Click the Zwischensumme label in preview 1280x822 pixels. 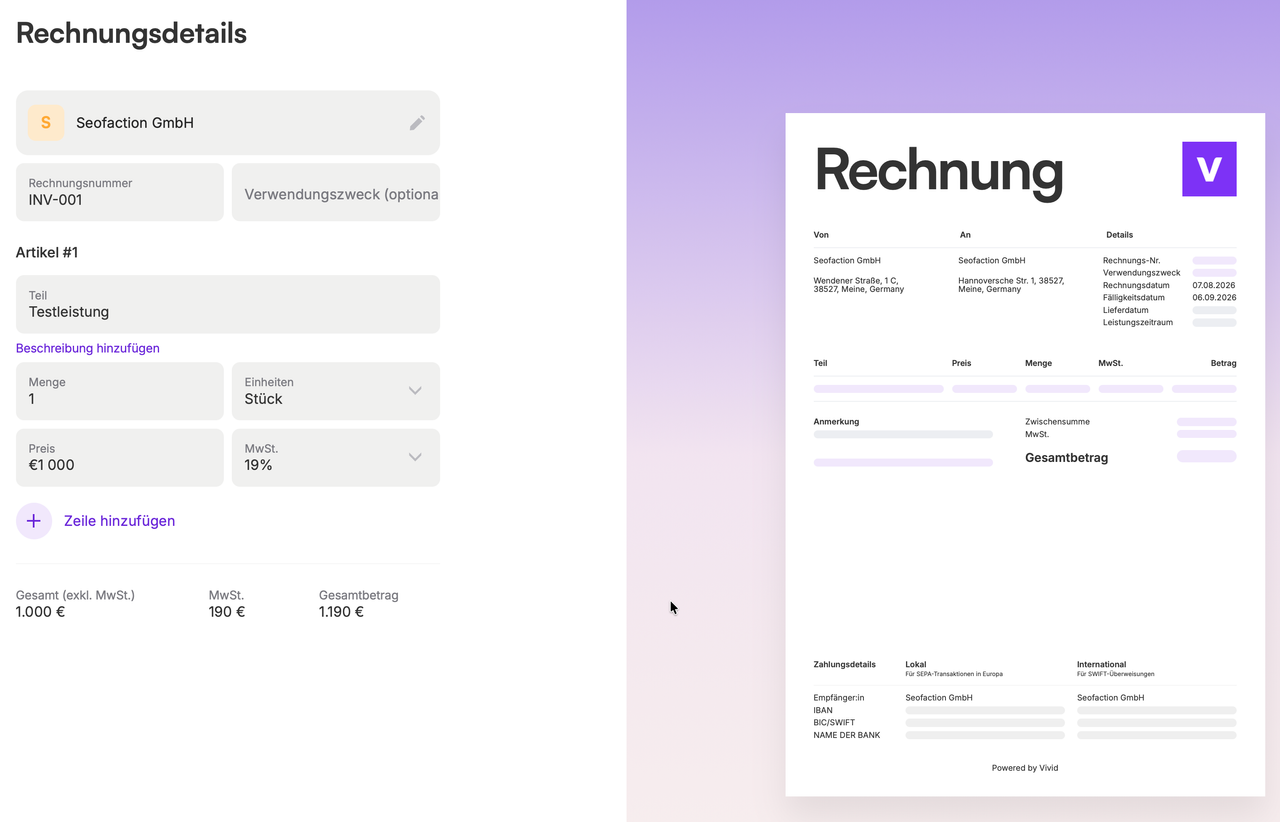tap(1058, 422)
